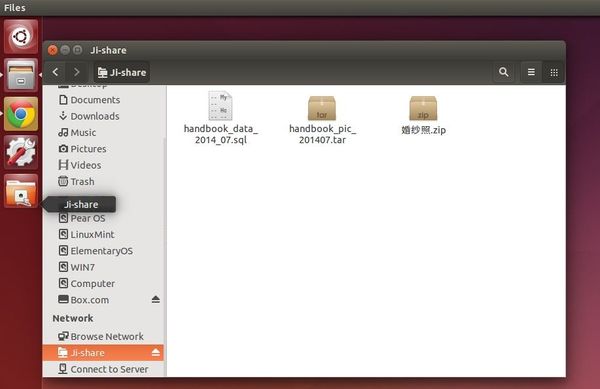Click the Downloads arrow icon in sidebar
Viewport: 600px width, 389px height.
coord(63,116)
